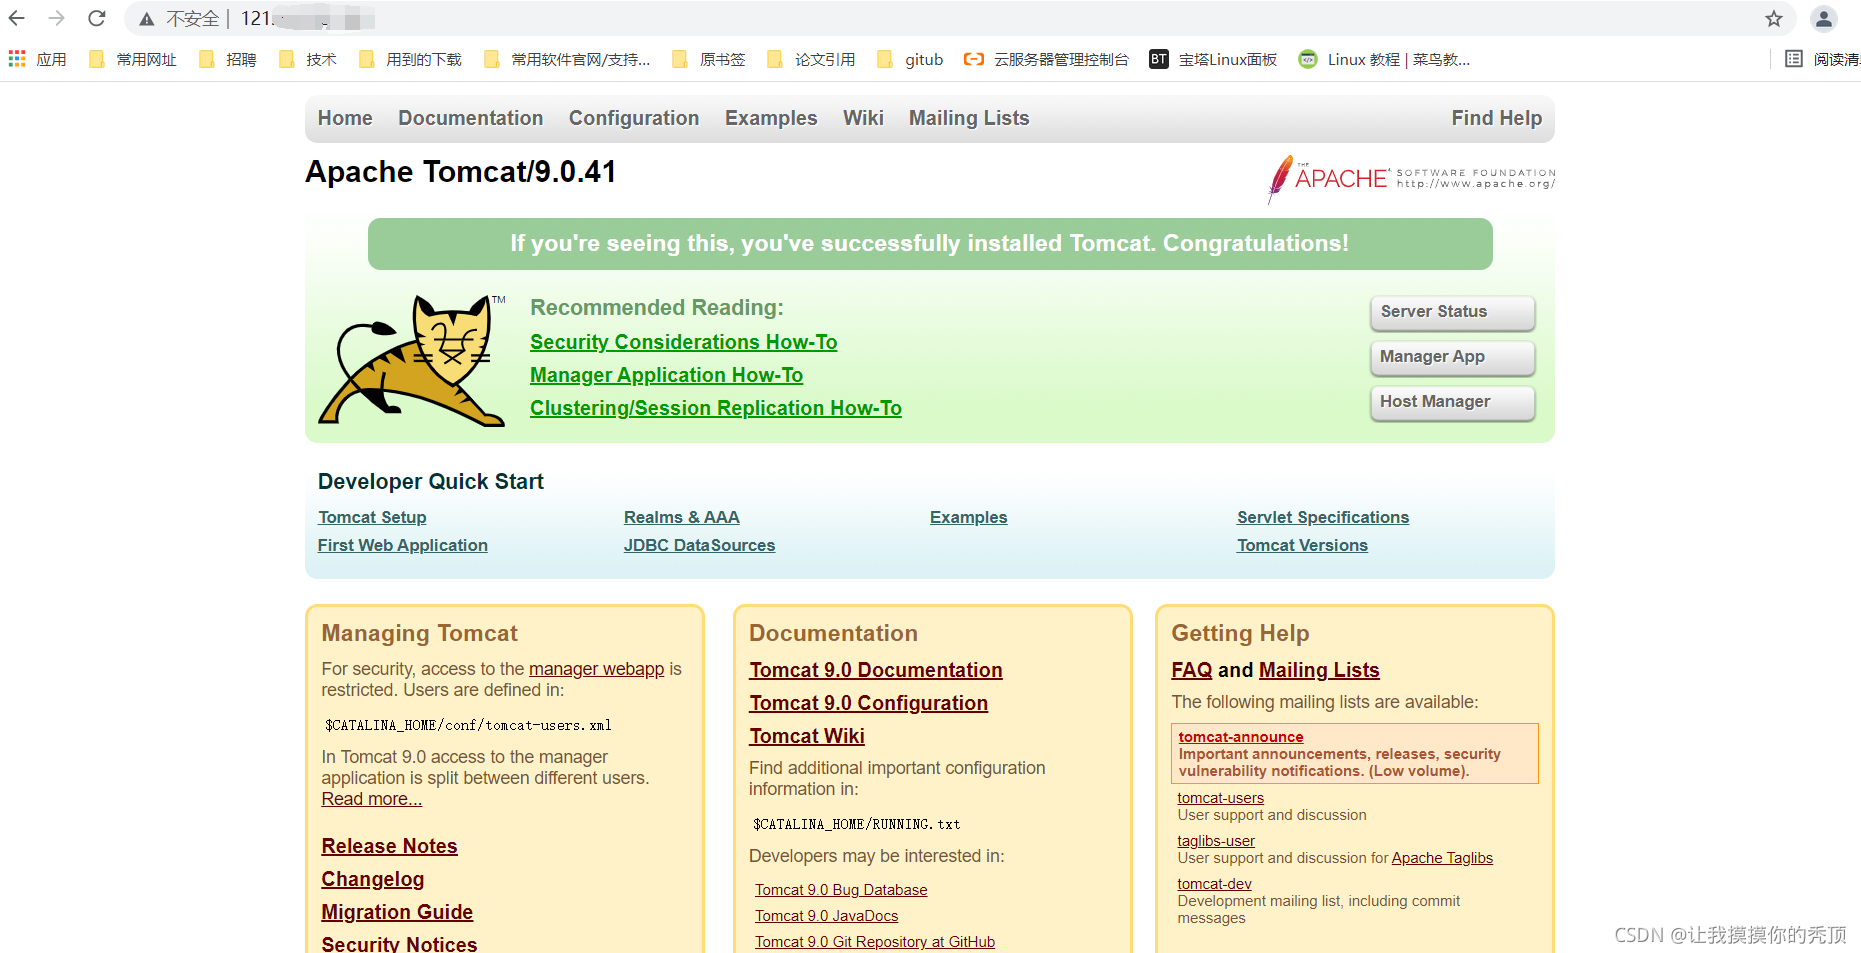Click the Host Manager button
This screenshot has width=1861, height=953.
(1452, 402)
